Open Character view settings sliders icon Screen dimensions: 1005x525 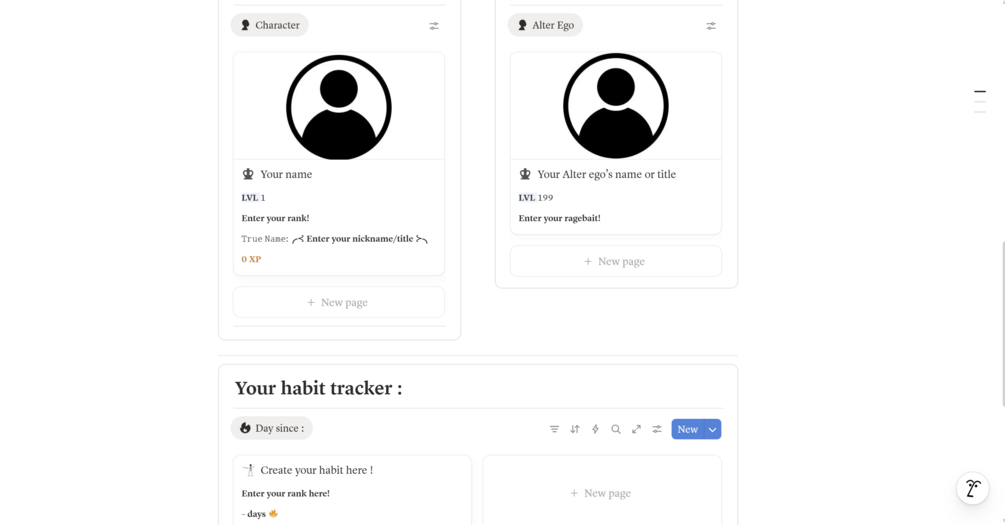pos(434,26)
